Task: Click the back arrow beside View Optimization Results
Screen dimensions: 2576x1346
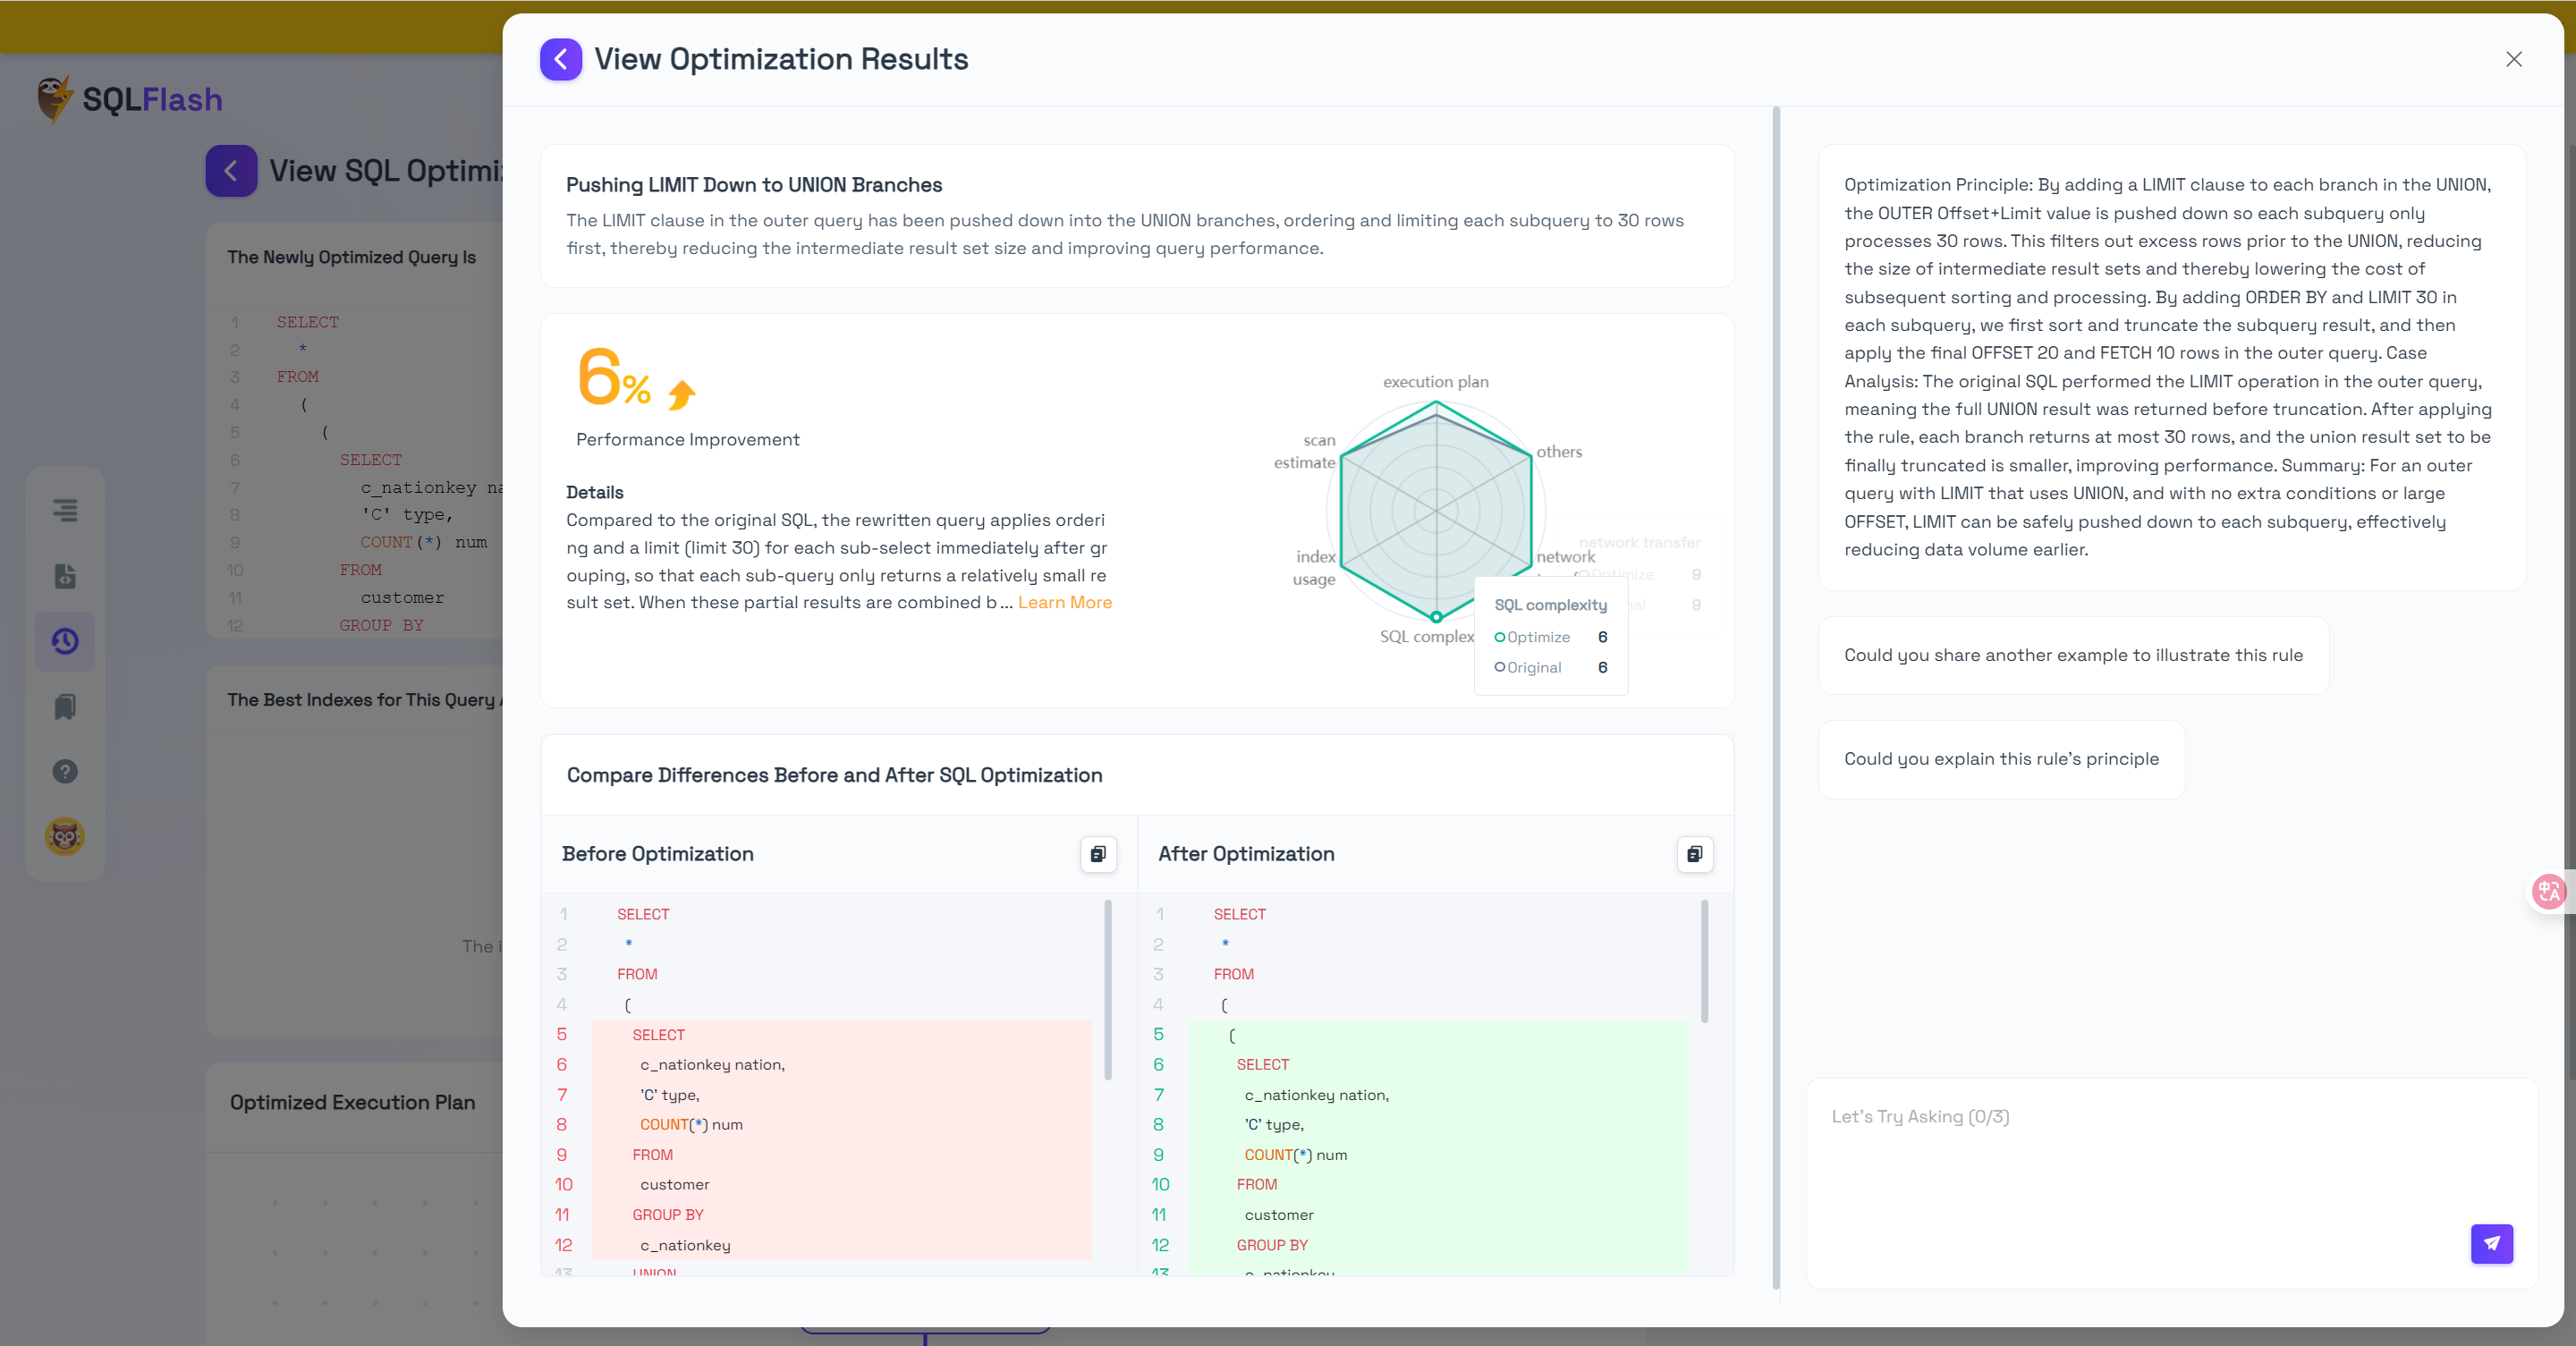Action: [560, 59]
